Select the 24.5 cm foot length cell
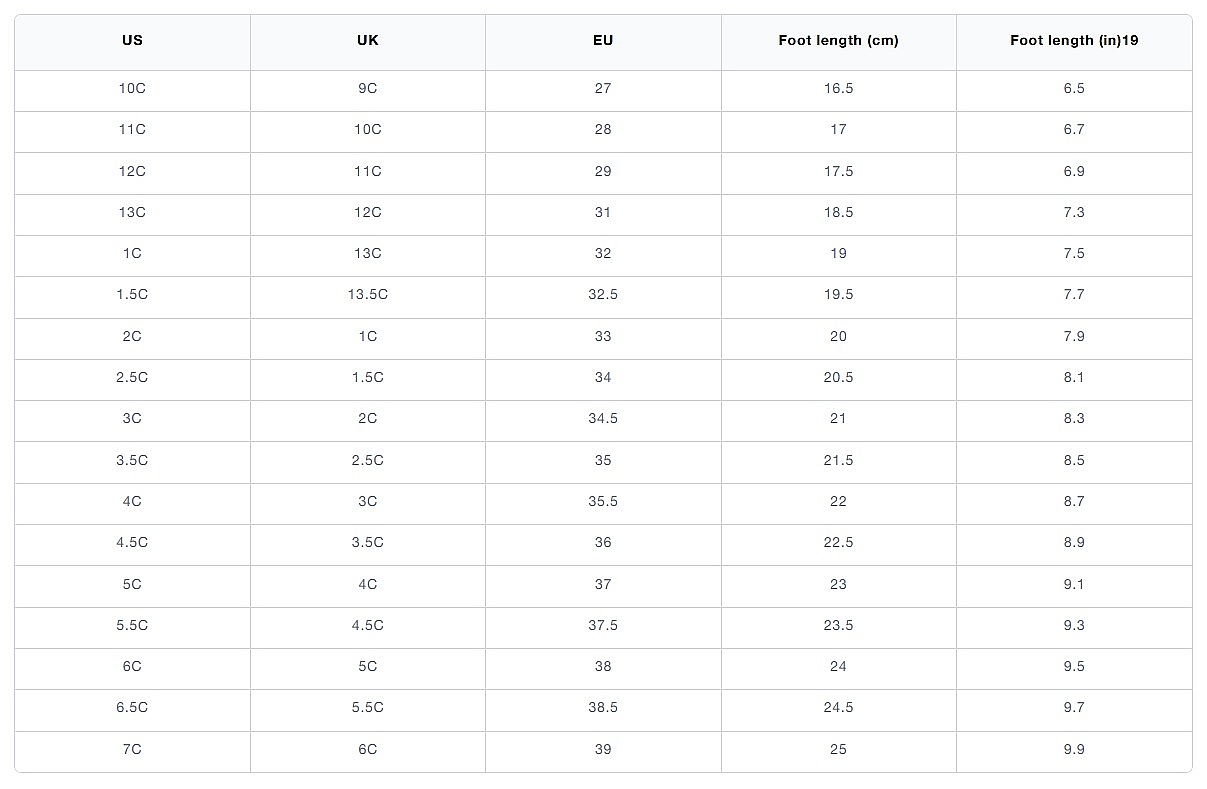The height and width of the screenshot is (789, 1207). click(x=838, y=707)
